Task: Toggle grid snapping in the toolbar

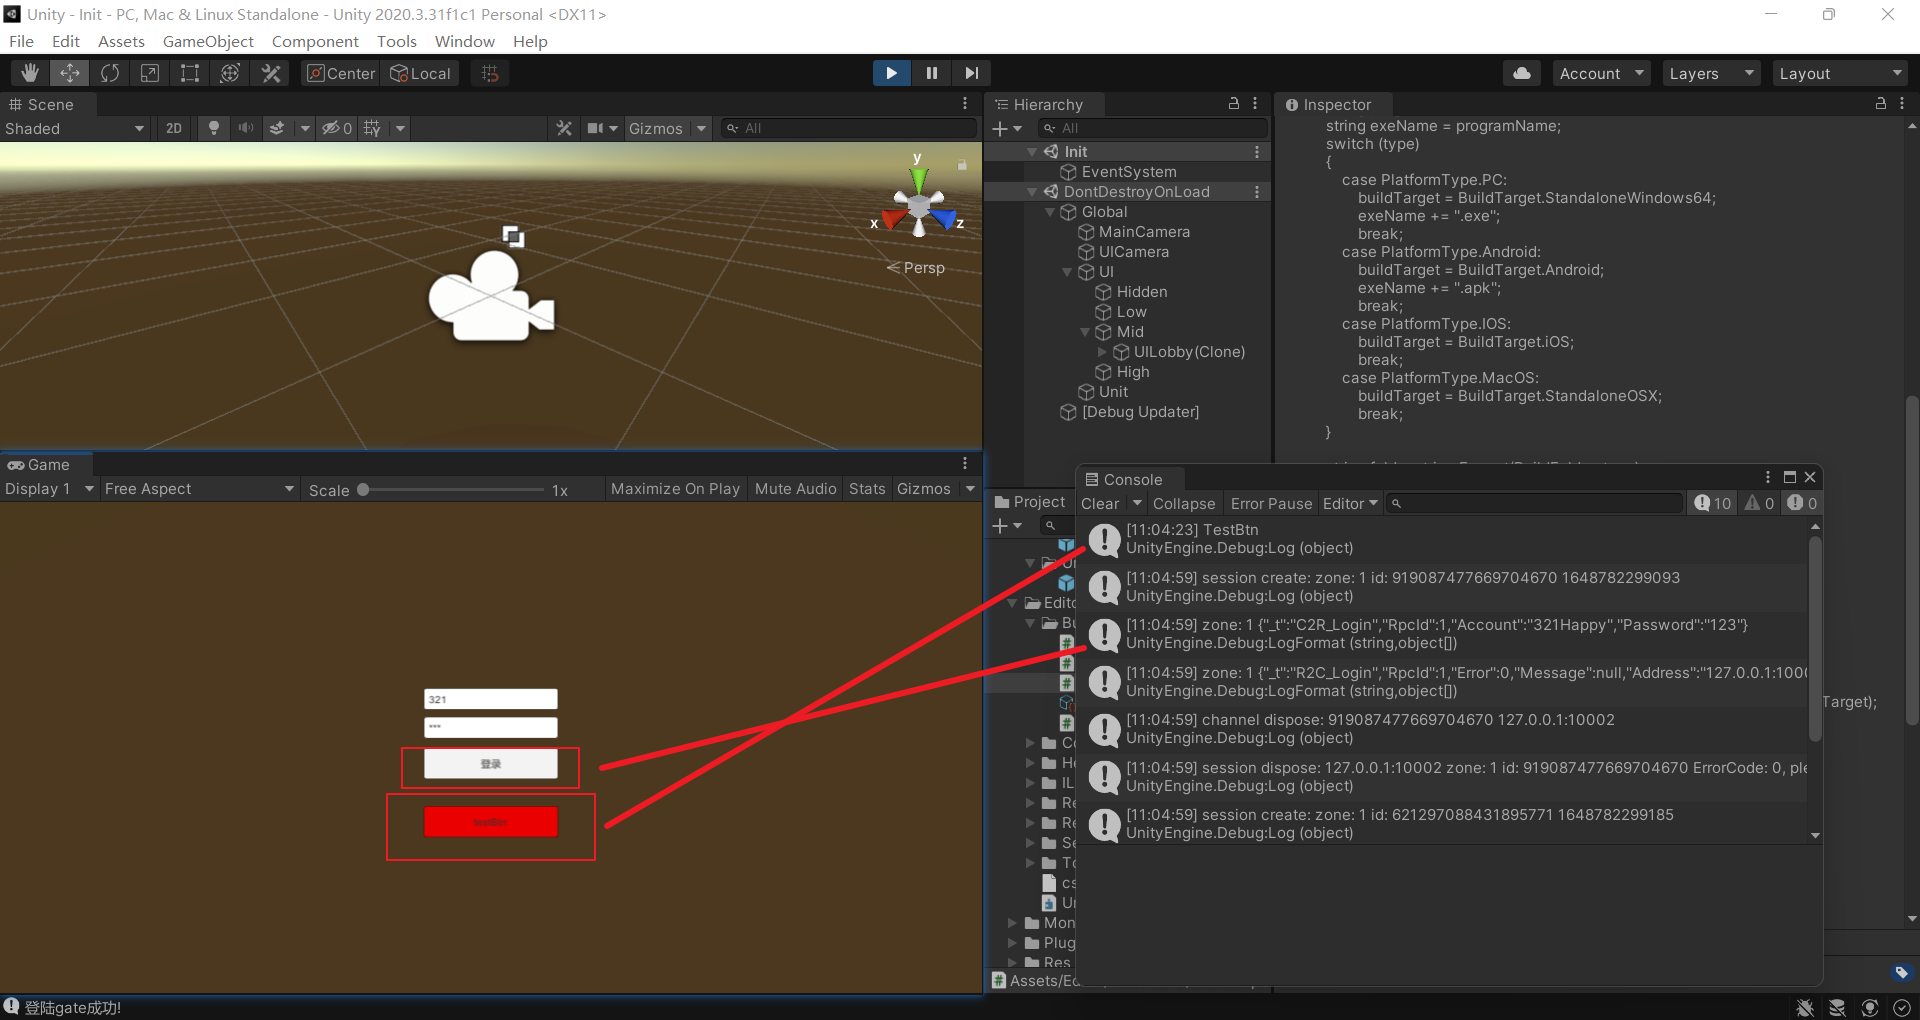Action: point(489,72)
